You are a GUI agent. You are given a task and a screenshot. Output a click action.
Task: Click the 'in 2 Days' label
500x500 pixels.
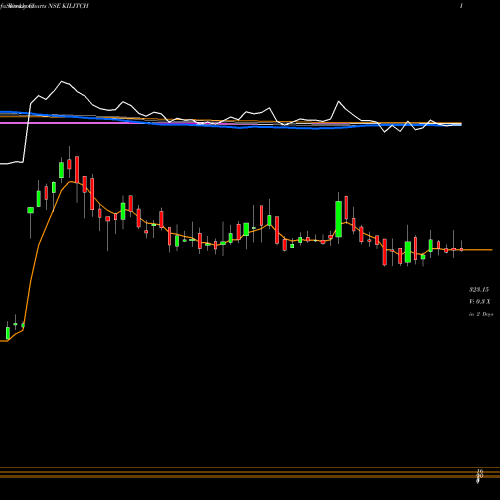click(x=481, y=314)
